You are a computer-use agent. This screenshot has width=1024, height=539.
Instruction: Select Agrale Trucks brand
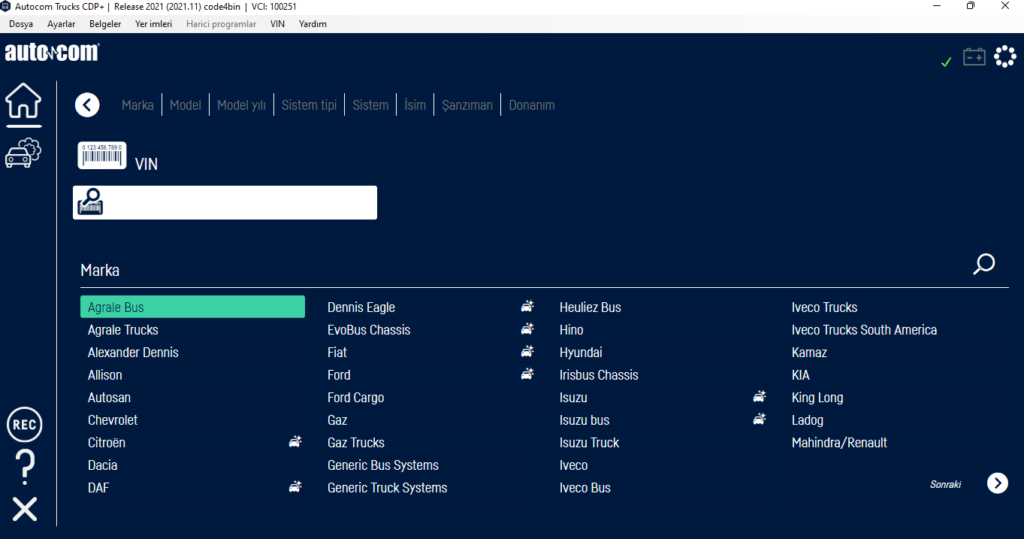(123, 330)
